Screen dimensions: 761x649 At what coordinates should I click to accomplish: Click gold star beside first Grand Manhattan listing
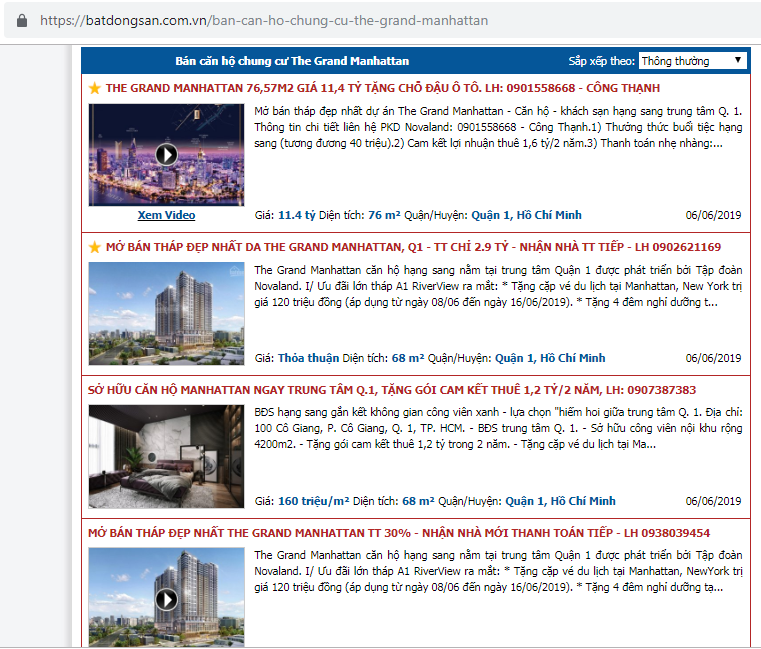pyautogui.click(x=95, y=88)
